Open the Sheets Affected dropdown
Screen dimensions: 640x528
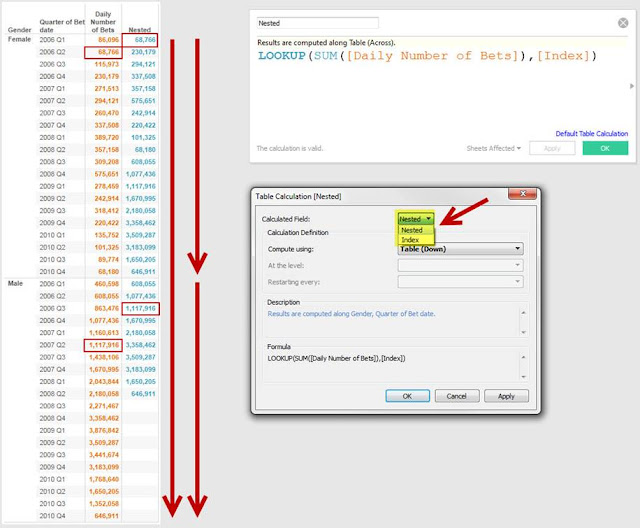pyautogui.click(x=493, y=148)
